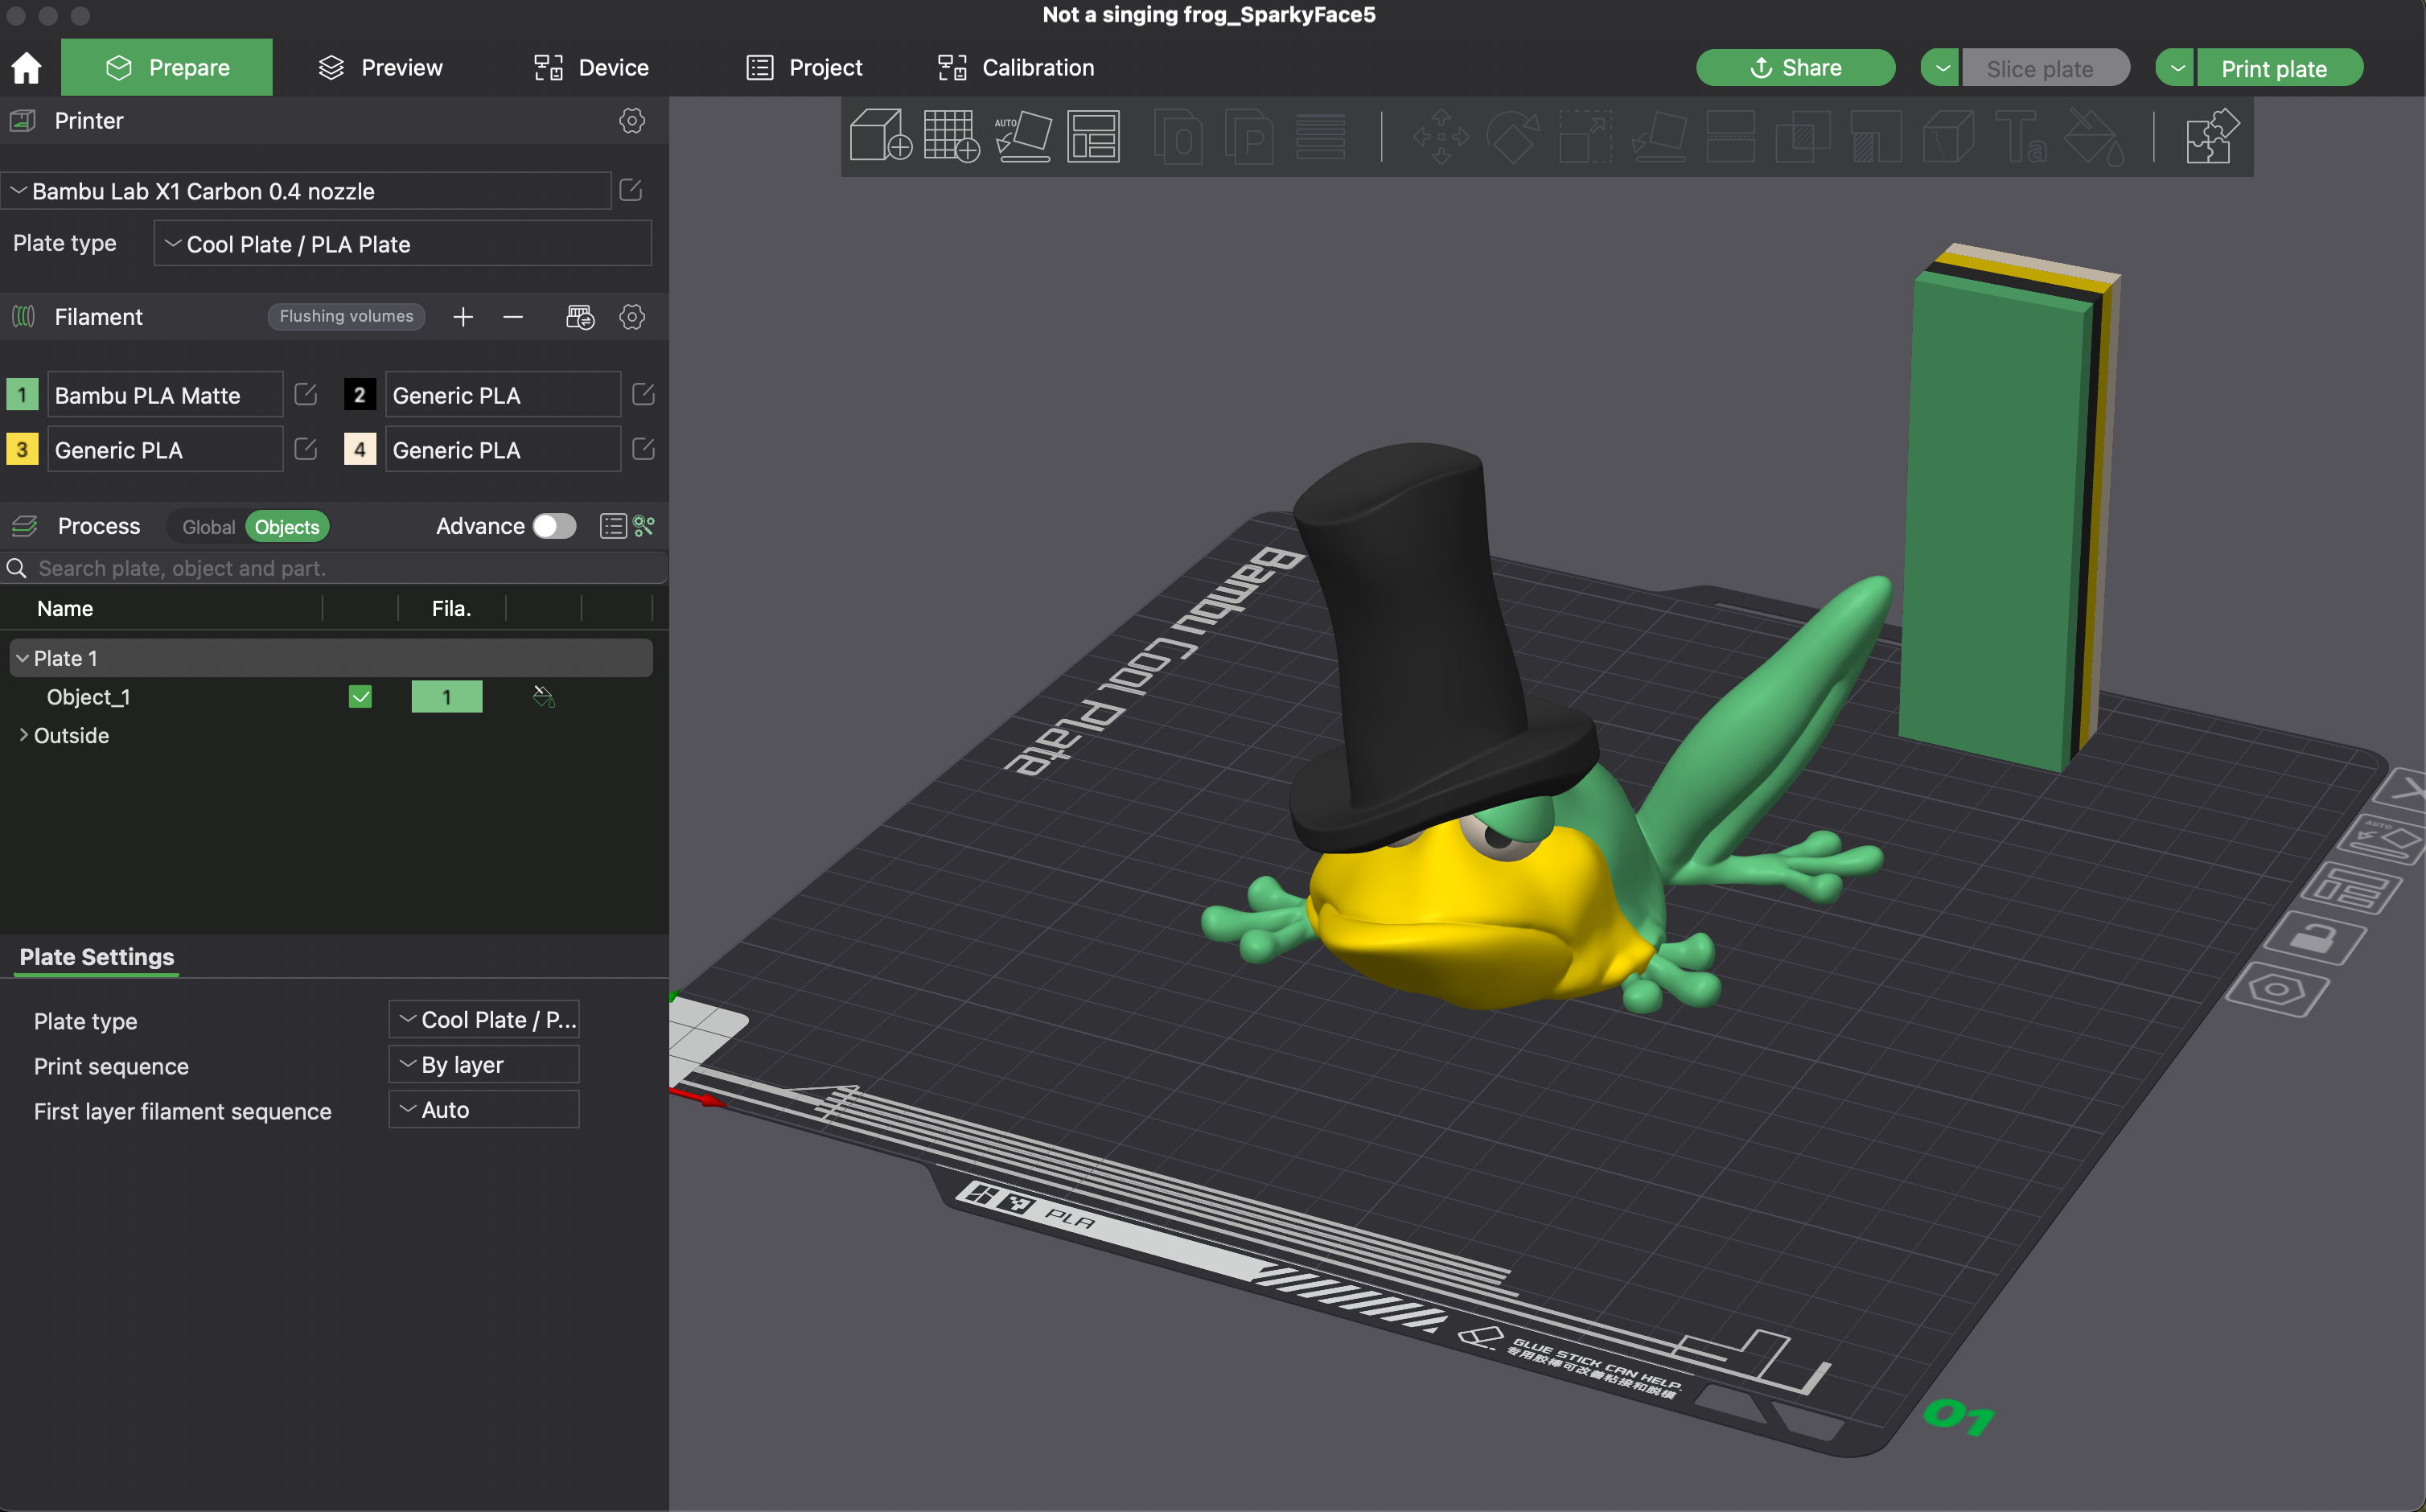The image size is (2426, 1512).
Task: Select the Color painting bucket tool
Action: pos(2094,136)
